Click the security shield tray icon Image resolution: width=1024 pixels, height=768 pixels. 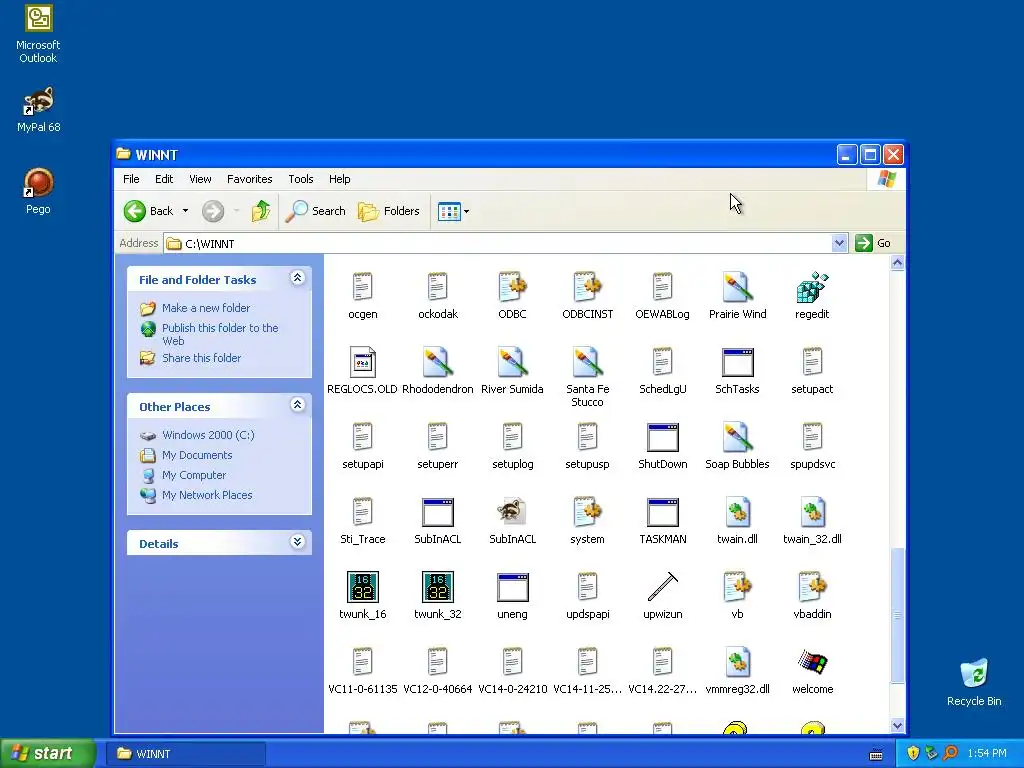tap(913, 754)
